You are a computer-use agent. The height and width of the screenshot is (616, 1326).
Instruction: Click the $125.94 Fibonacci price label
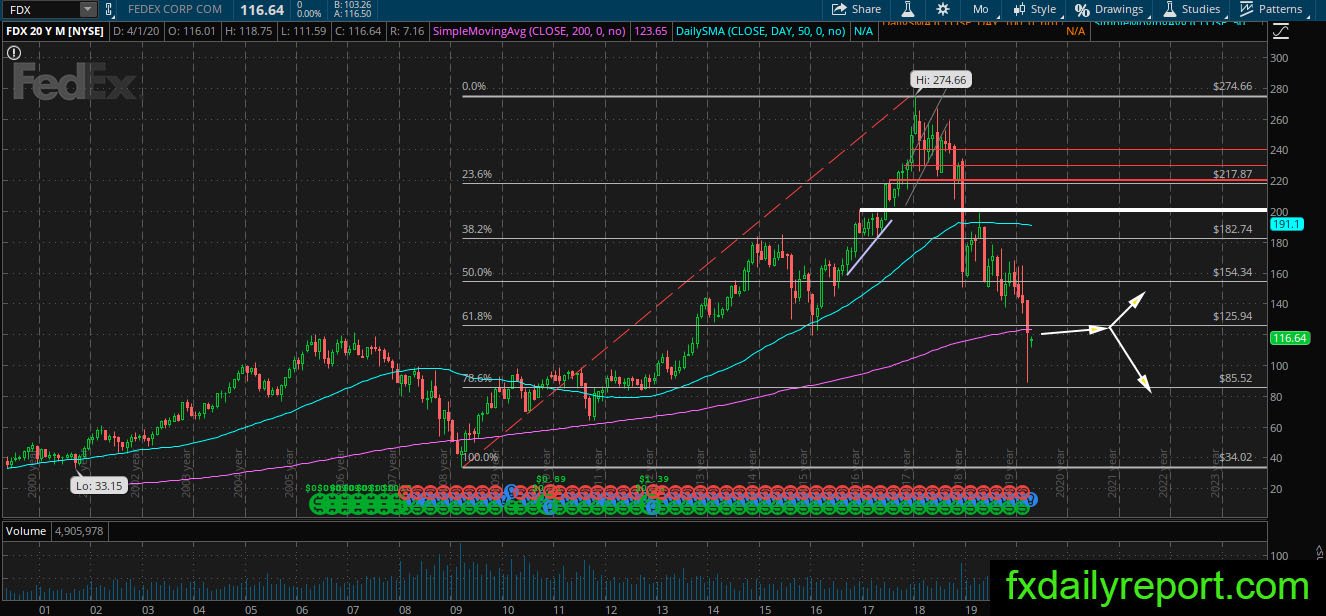click(1232, 316)
